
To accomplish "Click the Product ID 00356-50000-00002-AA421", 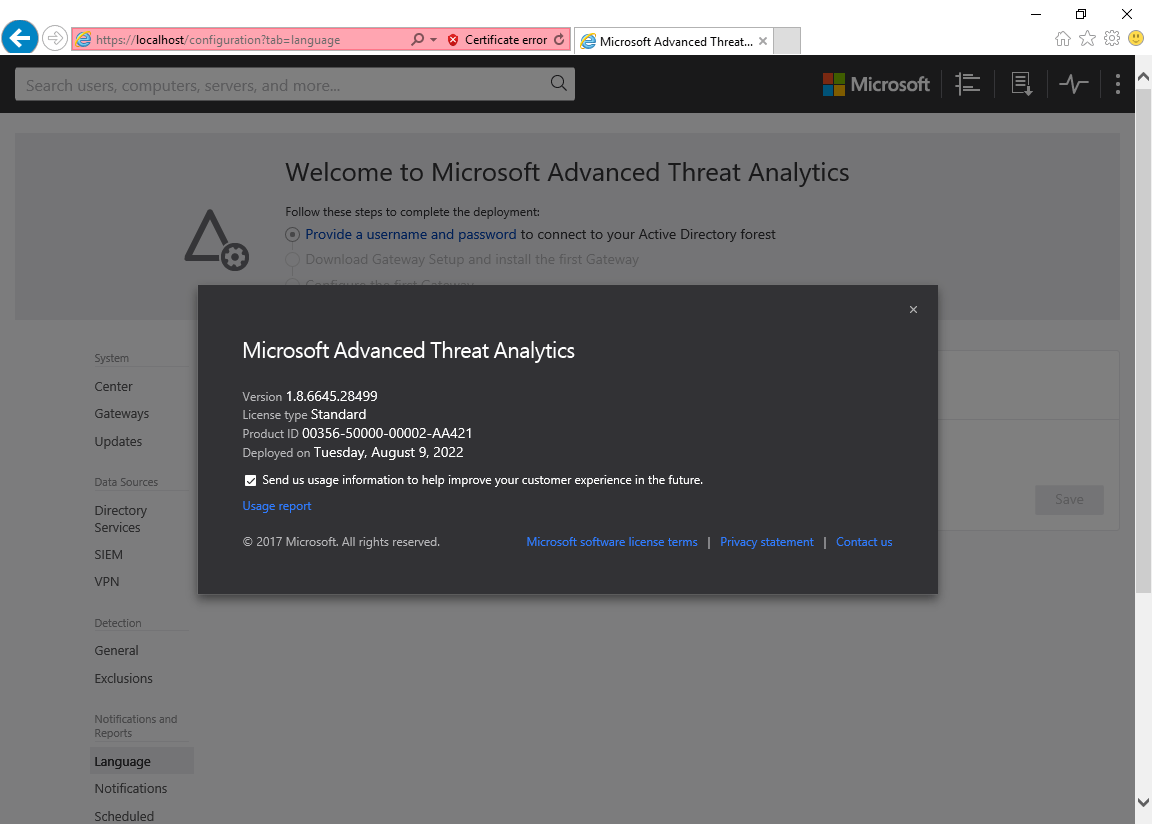I will pyautogui.click(x=387, y=433).
